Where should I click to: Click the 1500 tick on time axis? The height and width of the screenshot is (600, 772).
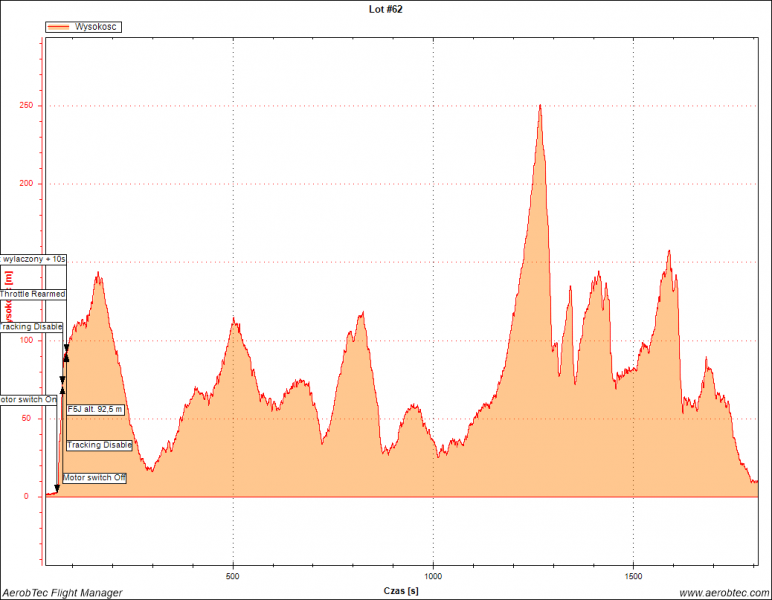tap(634, 577)
